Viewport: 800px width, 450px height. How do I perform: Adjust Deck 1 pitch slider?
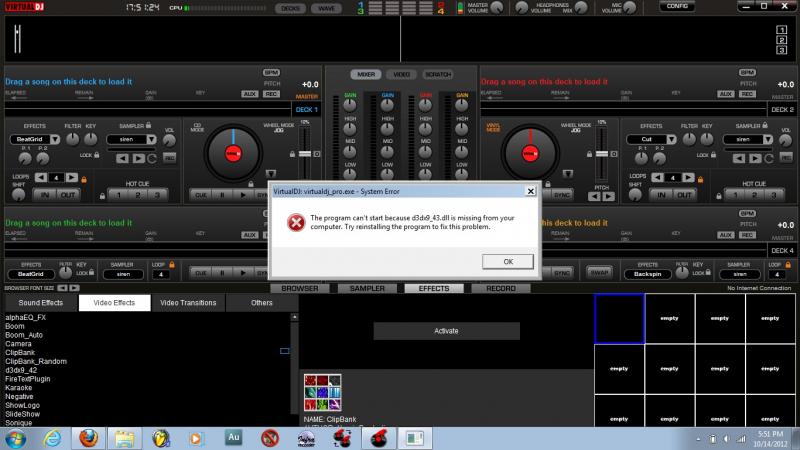click(x=305, y=153)
